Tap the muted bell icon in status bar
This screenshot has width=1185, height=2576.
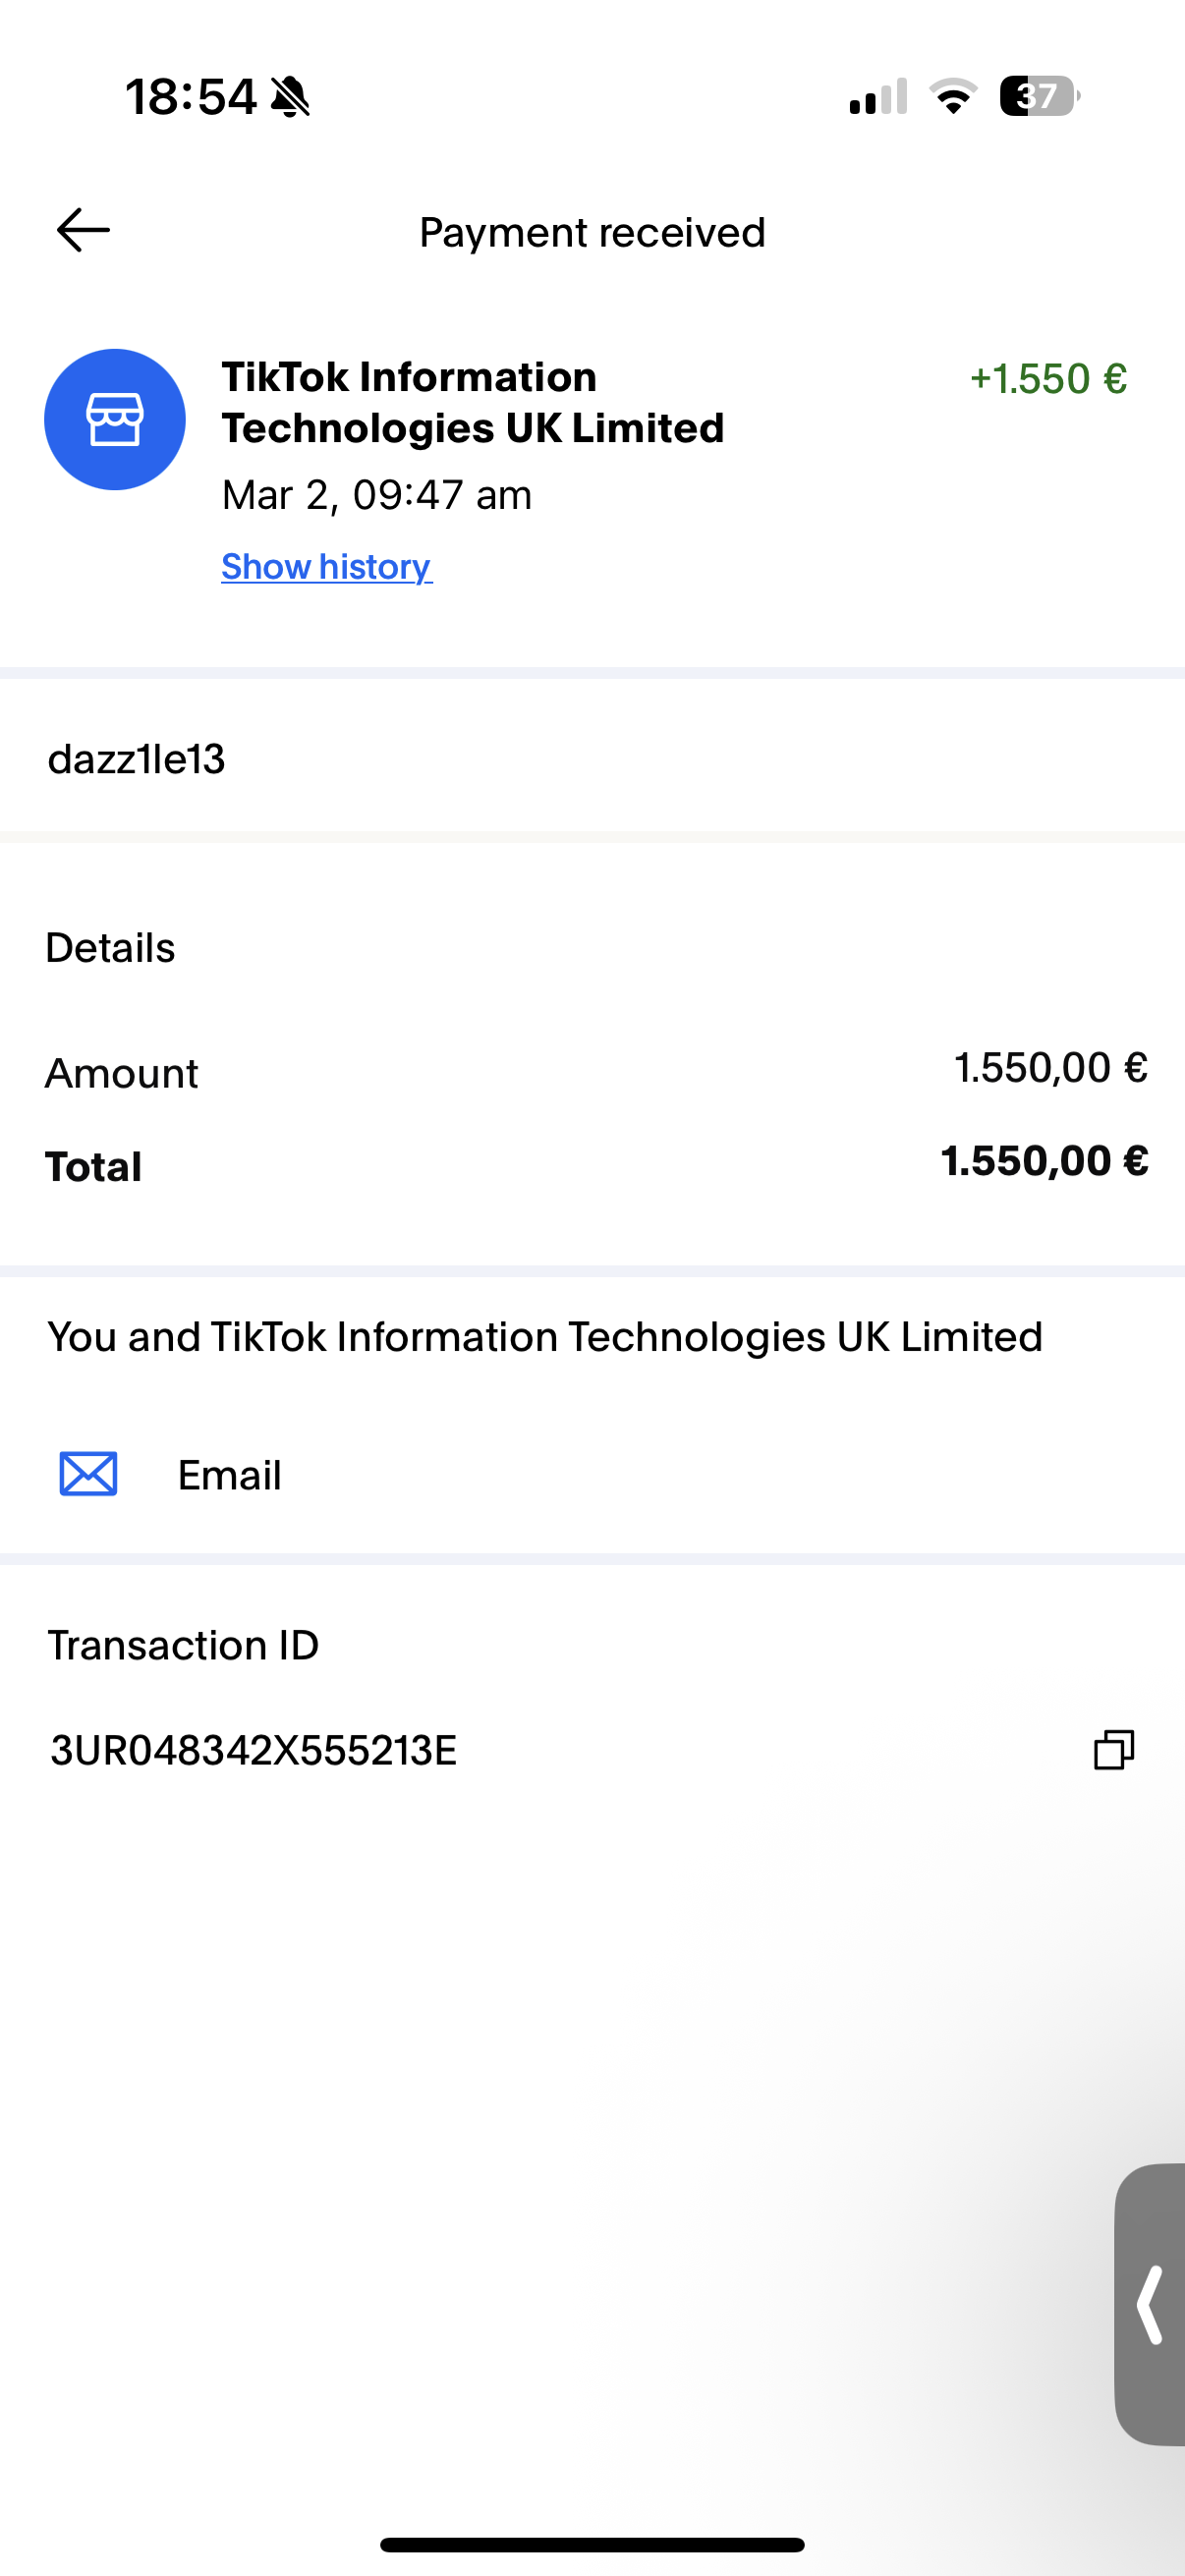291,97
